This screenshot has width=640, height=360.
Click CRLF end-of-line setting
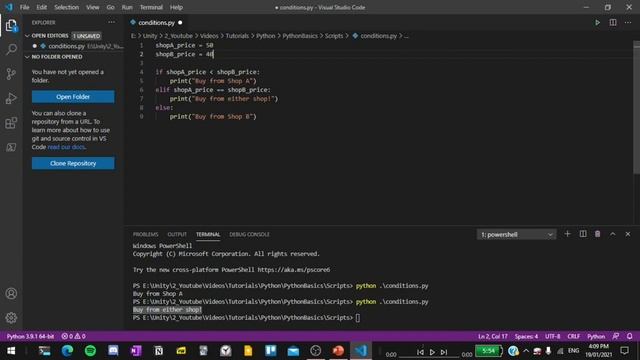573,336
